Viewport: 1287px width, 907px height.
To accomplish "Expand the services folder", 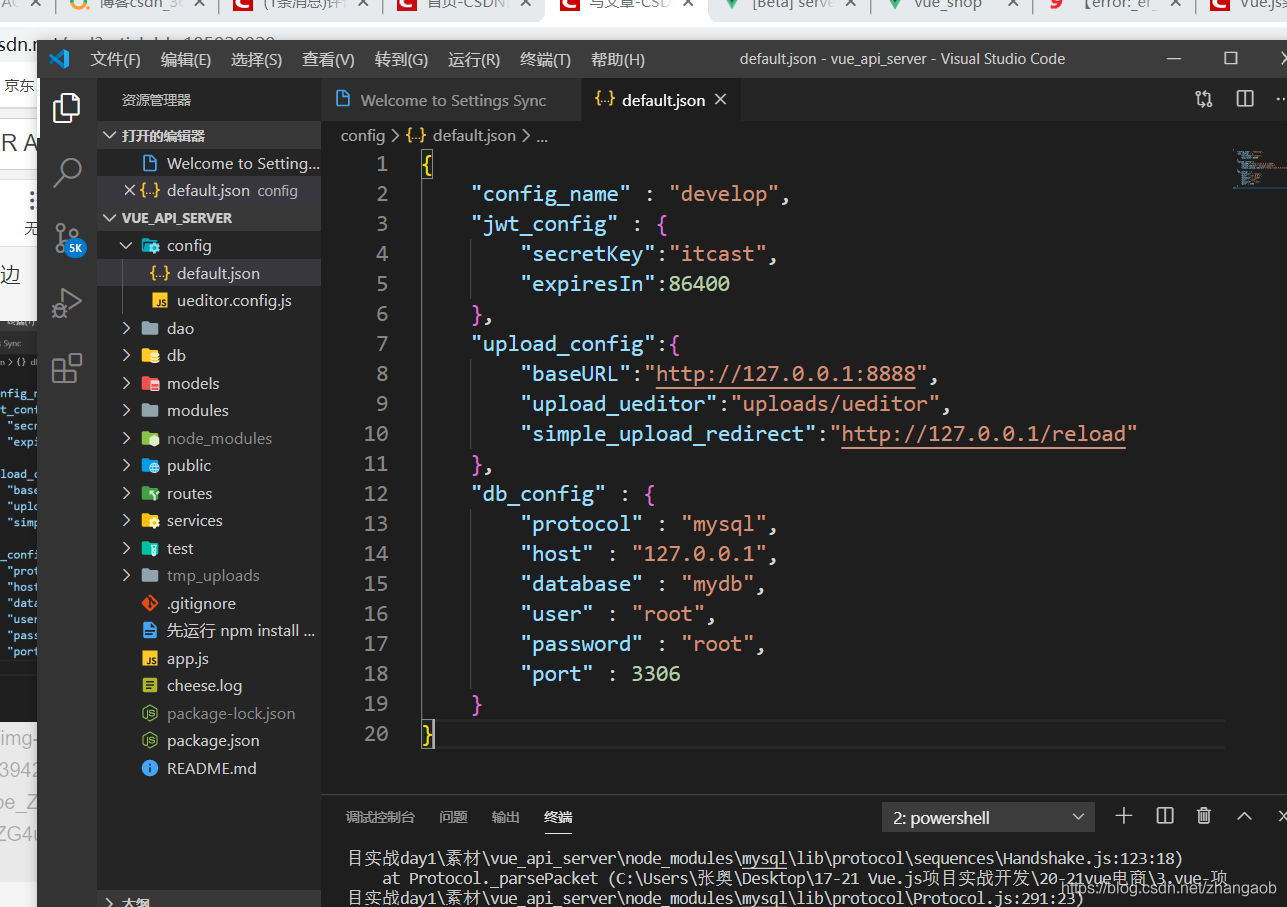I will click(209, 520).
